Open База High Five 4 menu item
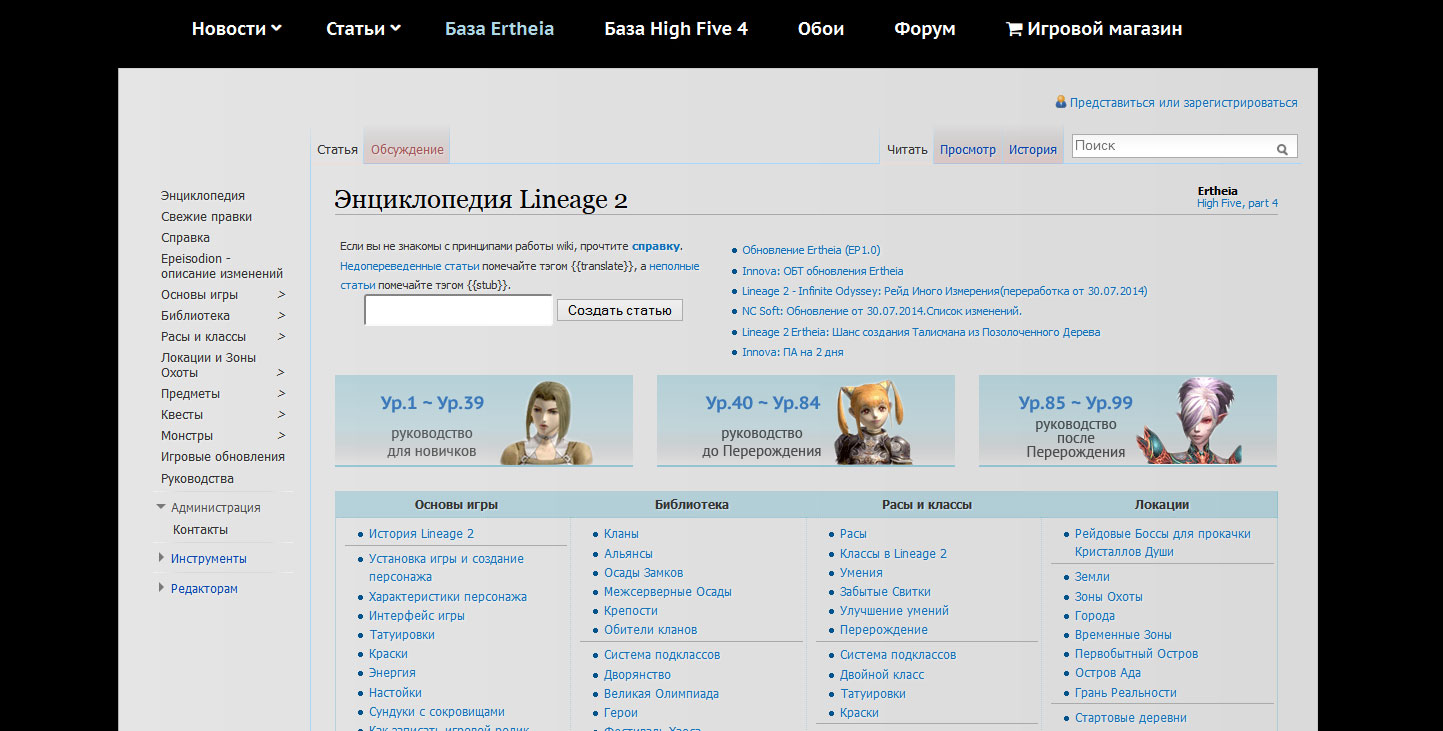The height and width of the screenshot is (731, 1443). pos(676,29)
